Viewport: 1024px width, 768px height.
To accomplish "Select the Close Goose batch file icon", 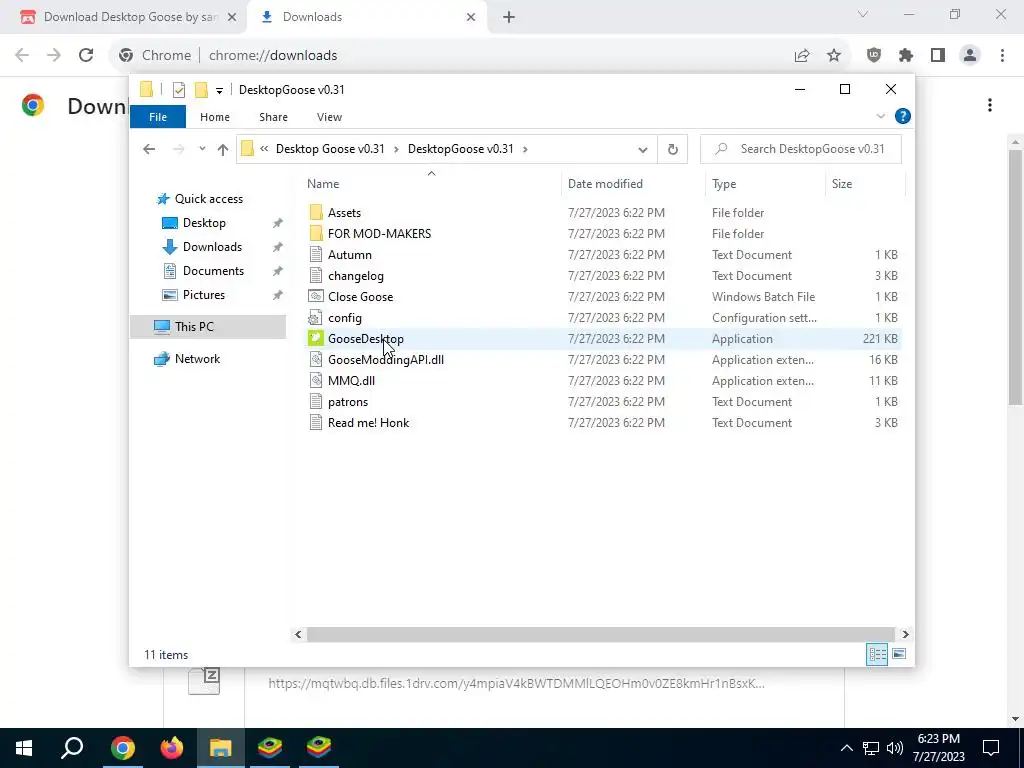I will pos(316,296).
